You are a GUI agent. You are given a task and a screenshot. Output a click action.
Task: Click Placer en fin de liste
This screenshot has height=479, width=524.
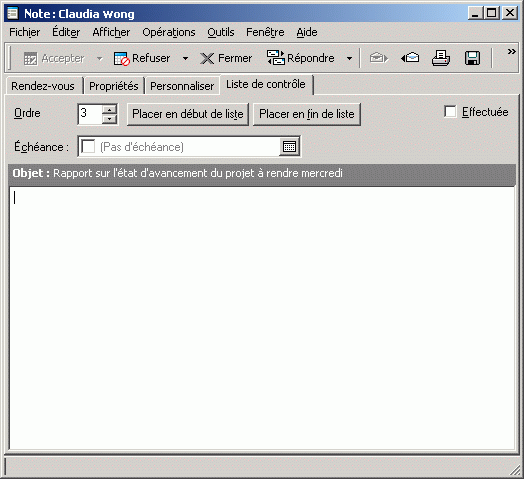coord(307,114)
